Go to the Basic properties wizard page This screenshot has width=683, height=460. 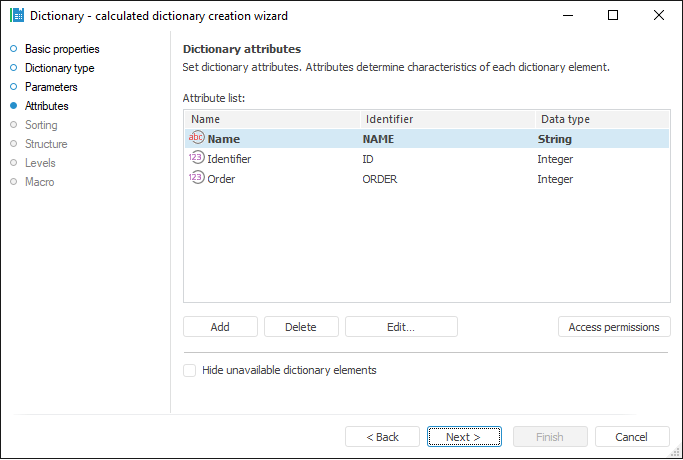[62, 49]
